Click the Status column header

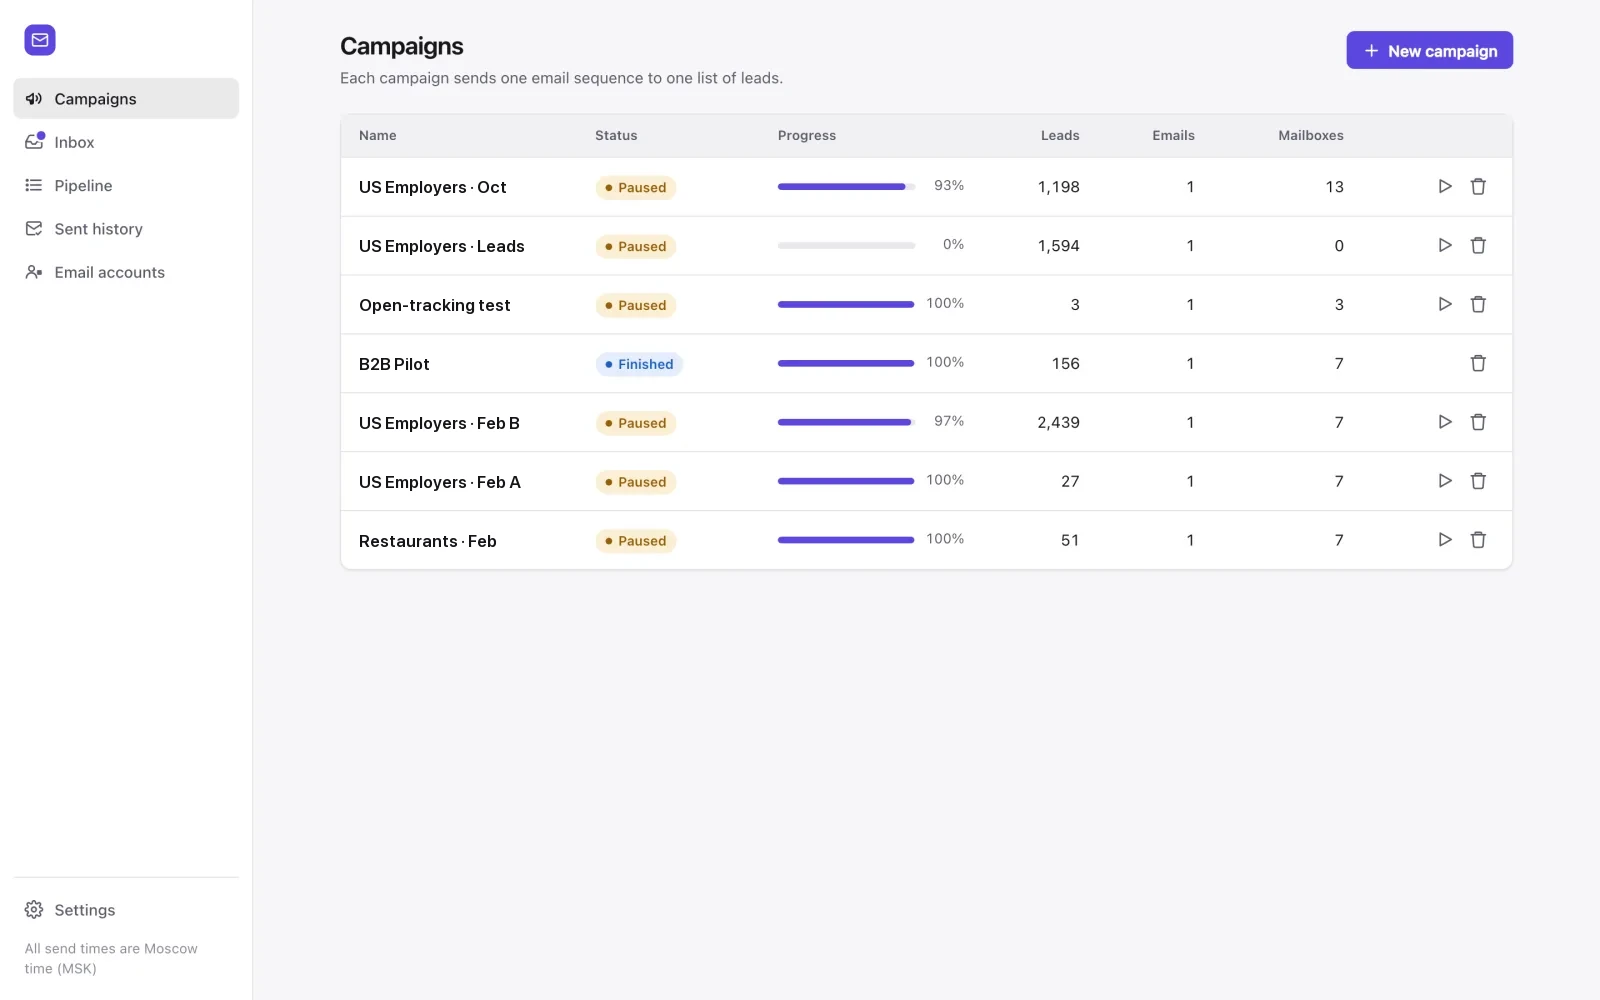[x=616, y=135]
